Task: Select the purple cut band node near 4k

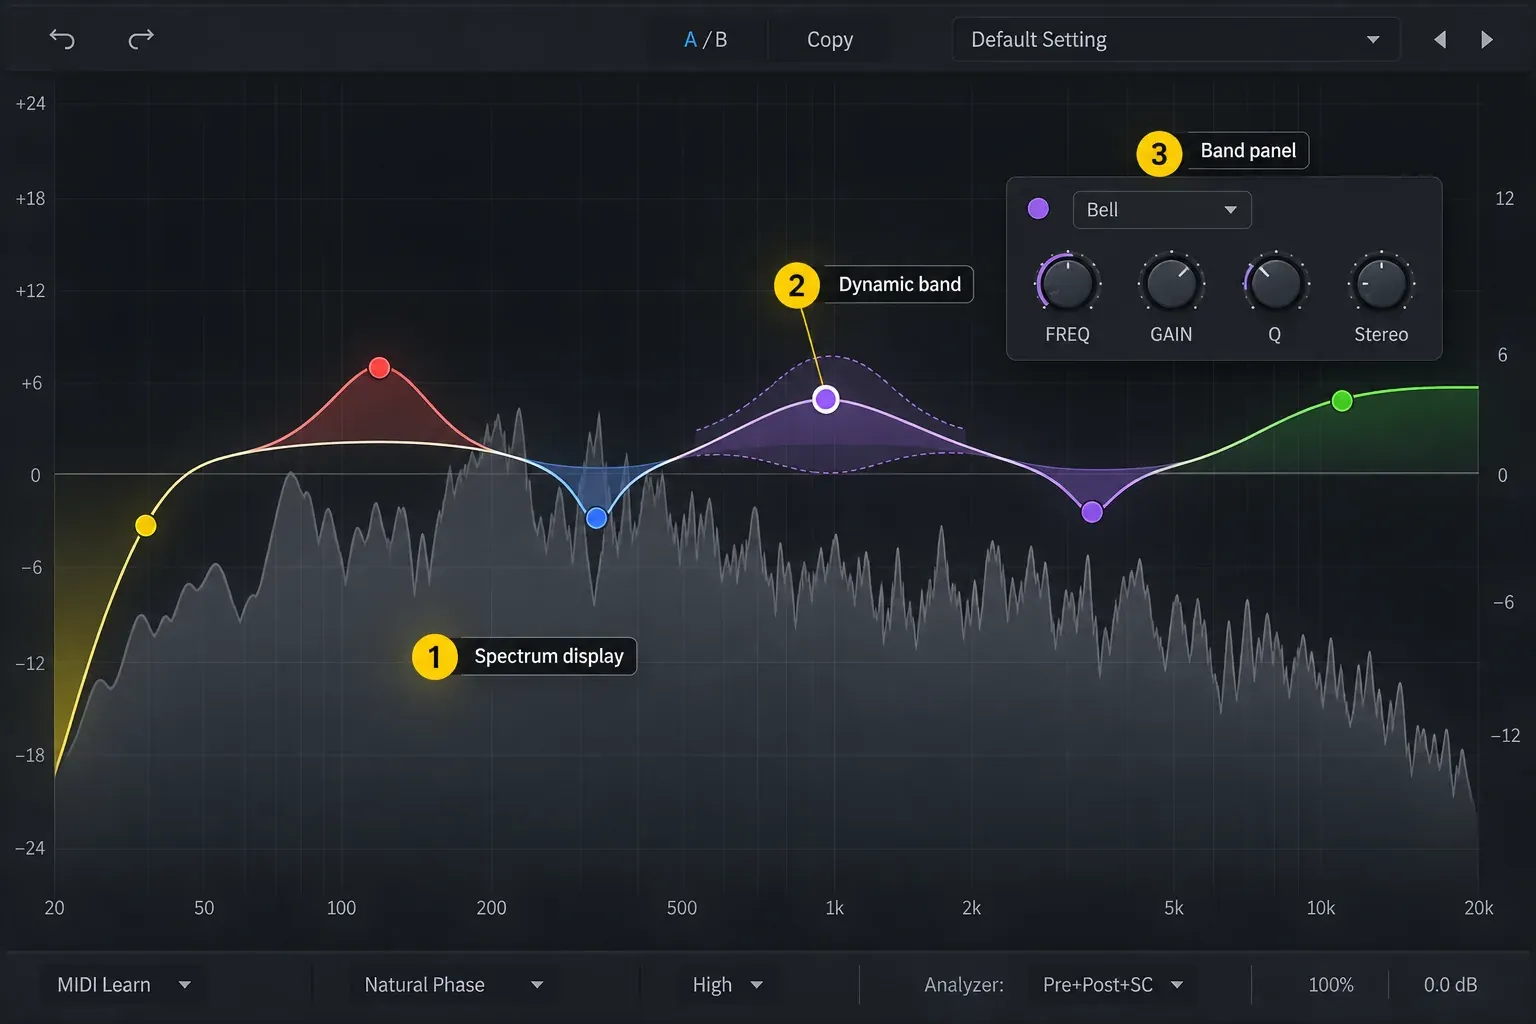Action: point(1092,512)
